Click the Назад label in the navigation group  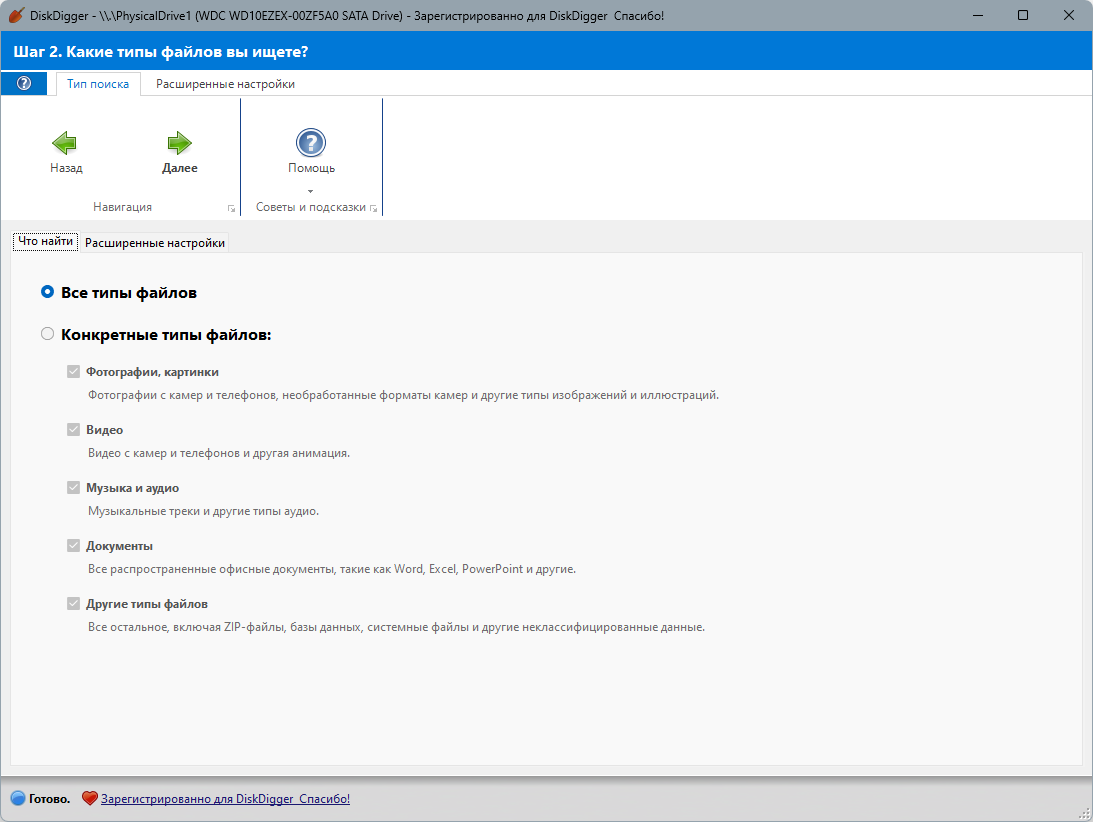[x=66, y=168]
